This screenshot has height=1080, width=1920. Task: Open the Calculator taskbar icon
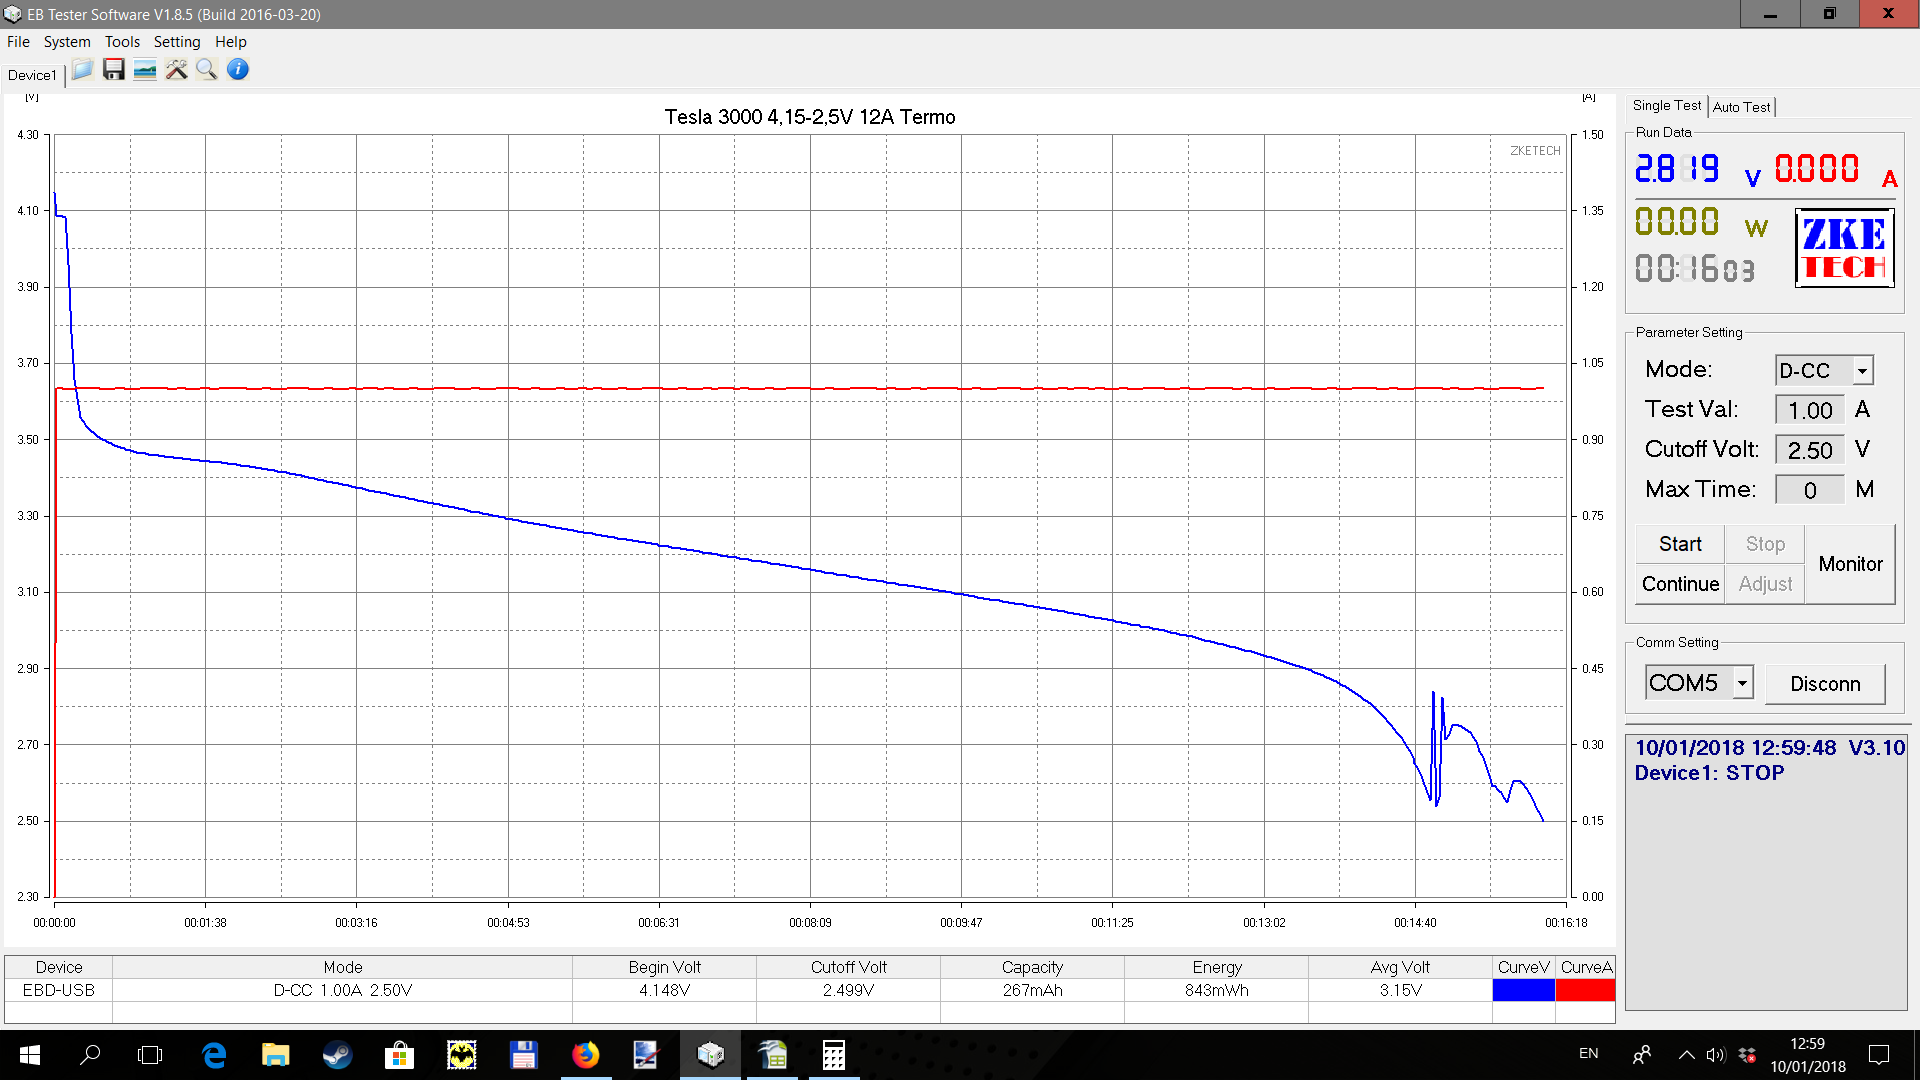pos(833,1055)
